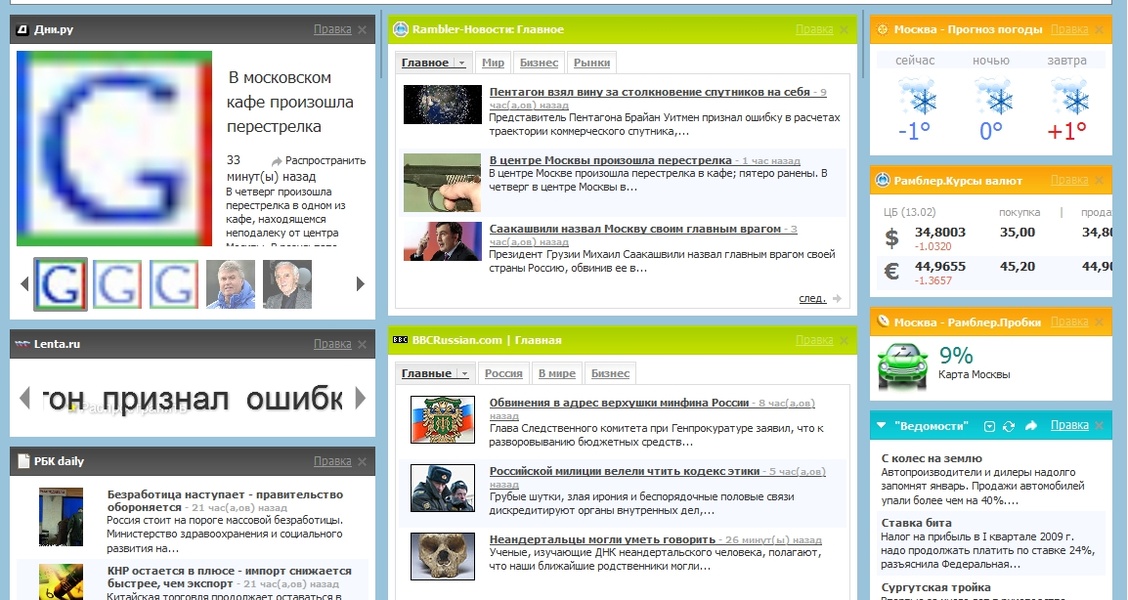This screenshot has width=1128, height=600.
Task: Close the Дни.ру widget
Action: 362,29
